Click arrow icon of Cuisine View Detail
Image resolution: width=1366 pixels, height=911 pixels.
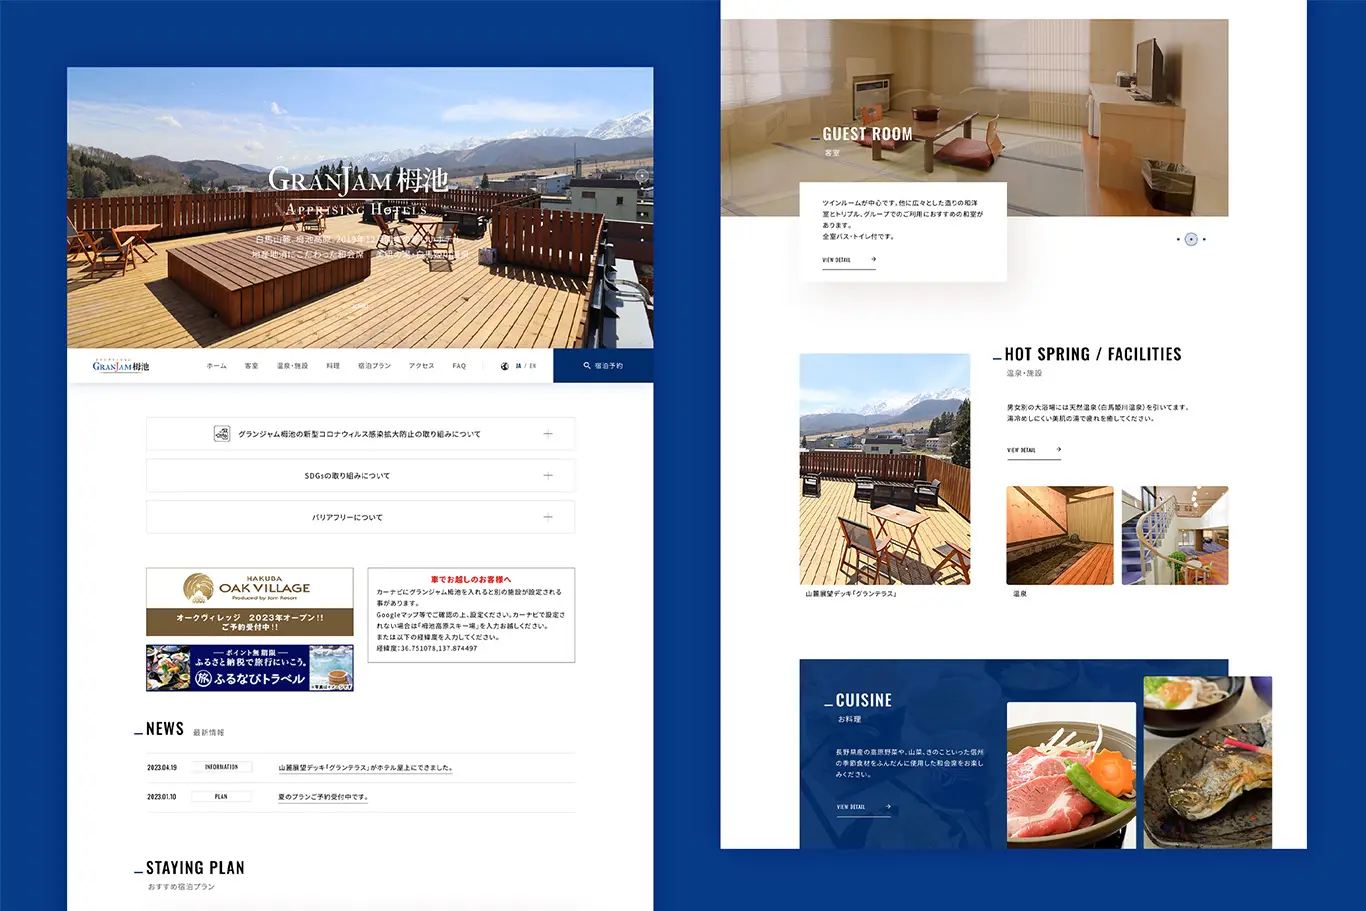pyautogui.click(x=887, y=807)
